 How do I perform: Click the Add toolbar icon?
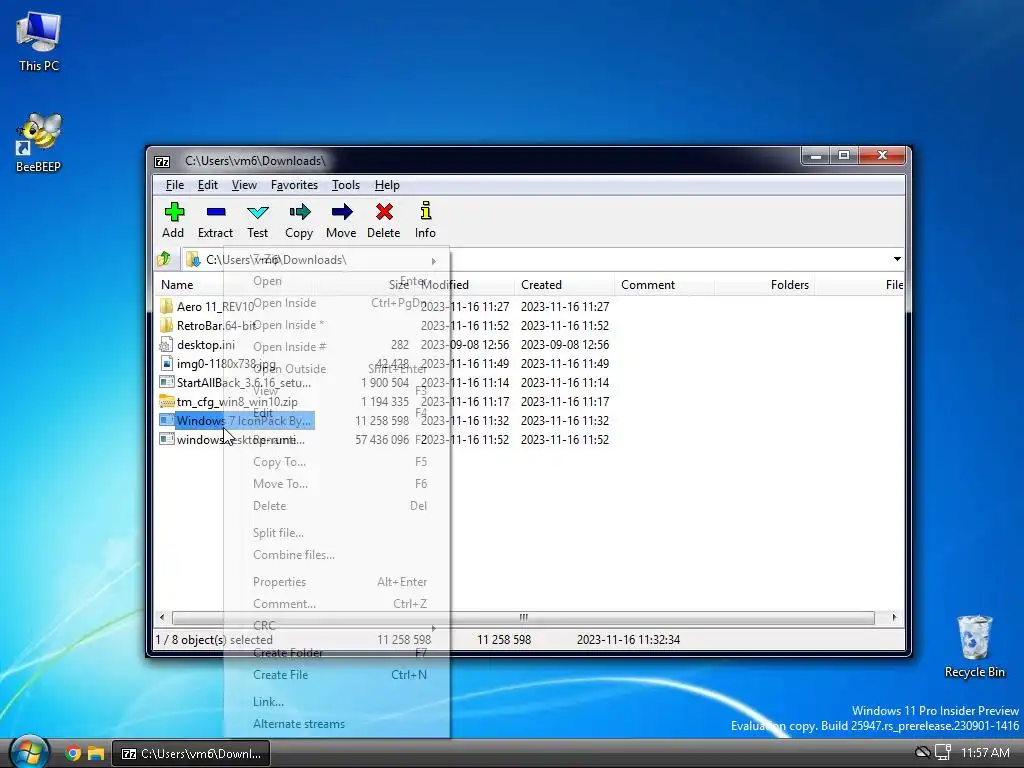(174, 212)
